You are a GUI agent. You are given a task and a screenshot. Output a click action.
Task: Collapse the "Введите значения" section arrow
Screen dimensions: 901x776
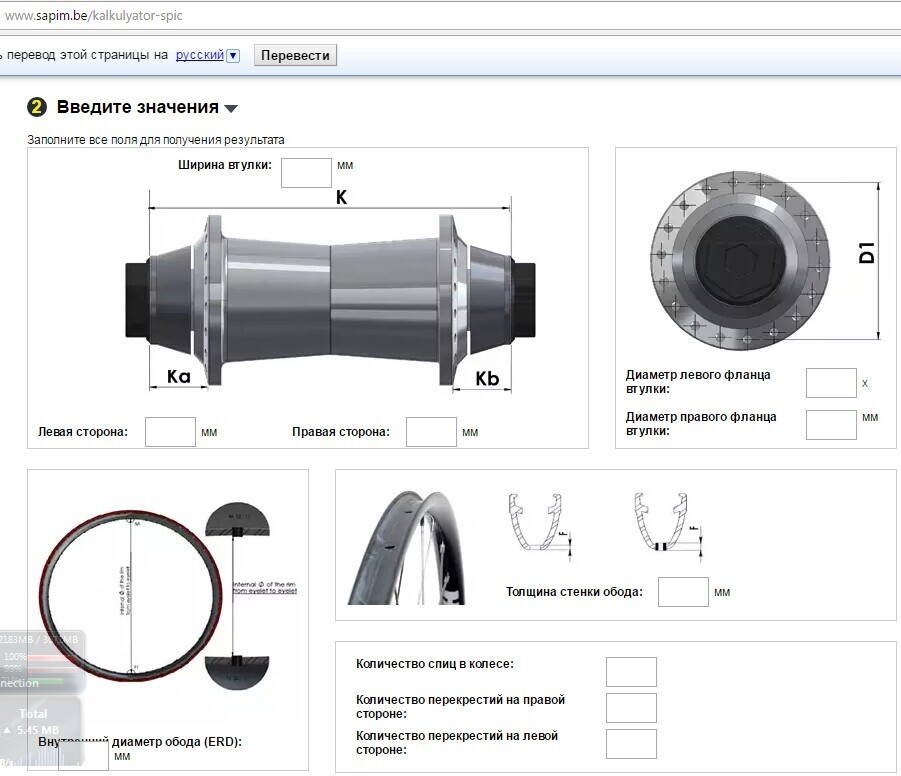click(x=231, y=109)
